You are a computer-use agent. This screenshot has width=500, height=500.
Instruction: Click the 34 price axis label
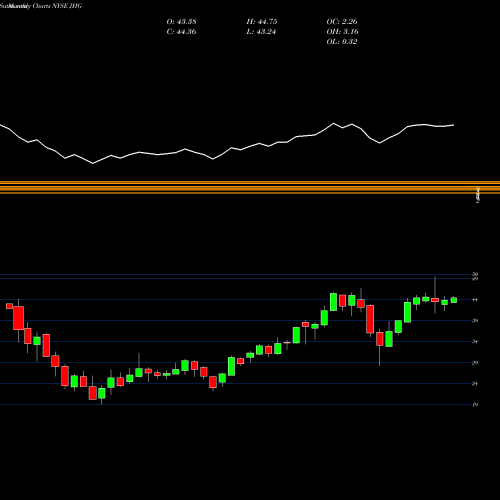[x=475, y=342]
